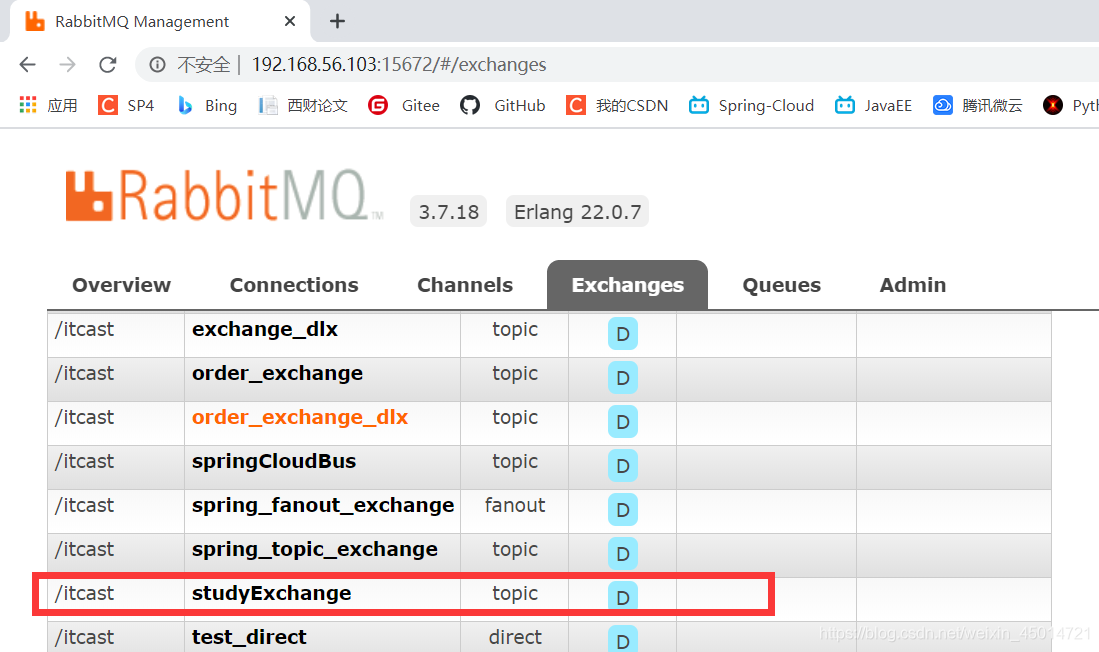
Task: Open the Gitee bookmark
Action: pos(404,105)
